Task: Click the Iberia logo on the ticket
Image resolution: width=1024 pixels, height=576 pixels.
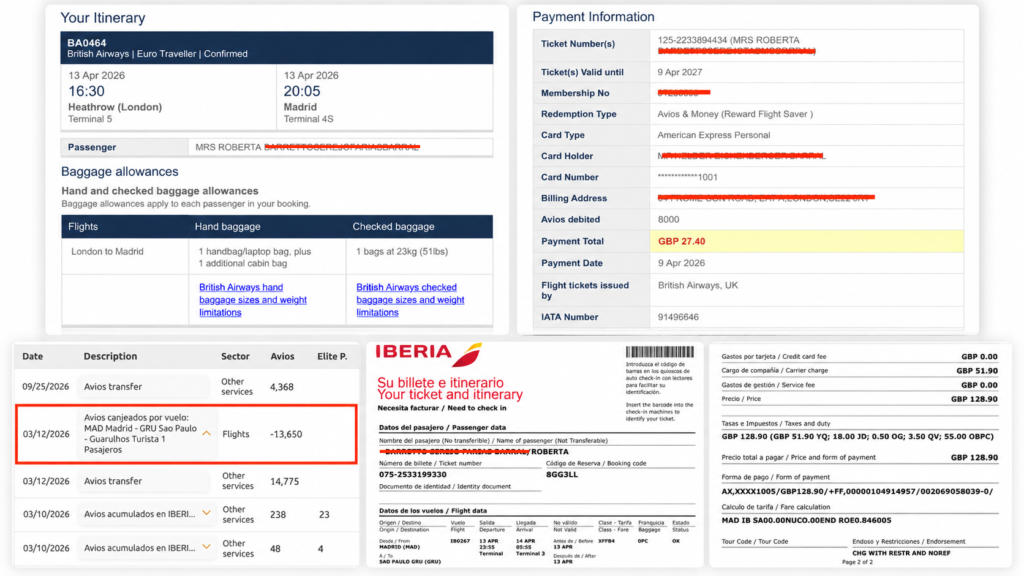Action: 428,354
